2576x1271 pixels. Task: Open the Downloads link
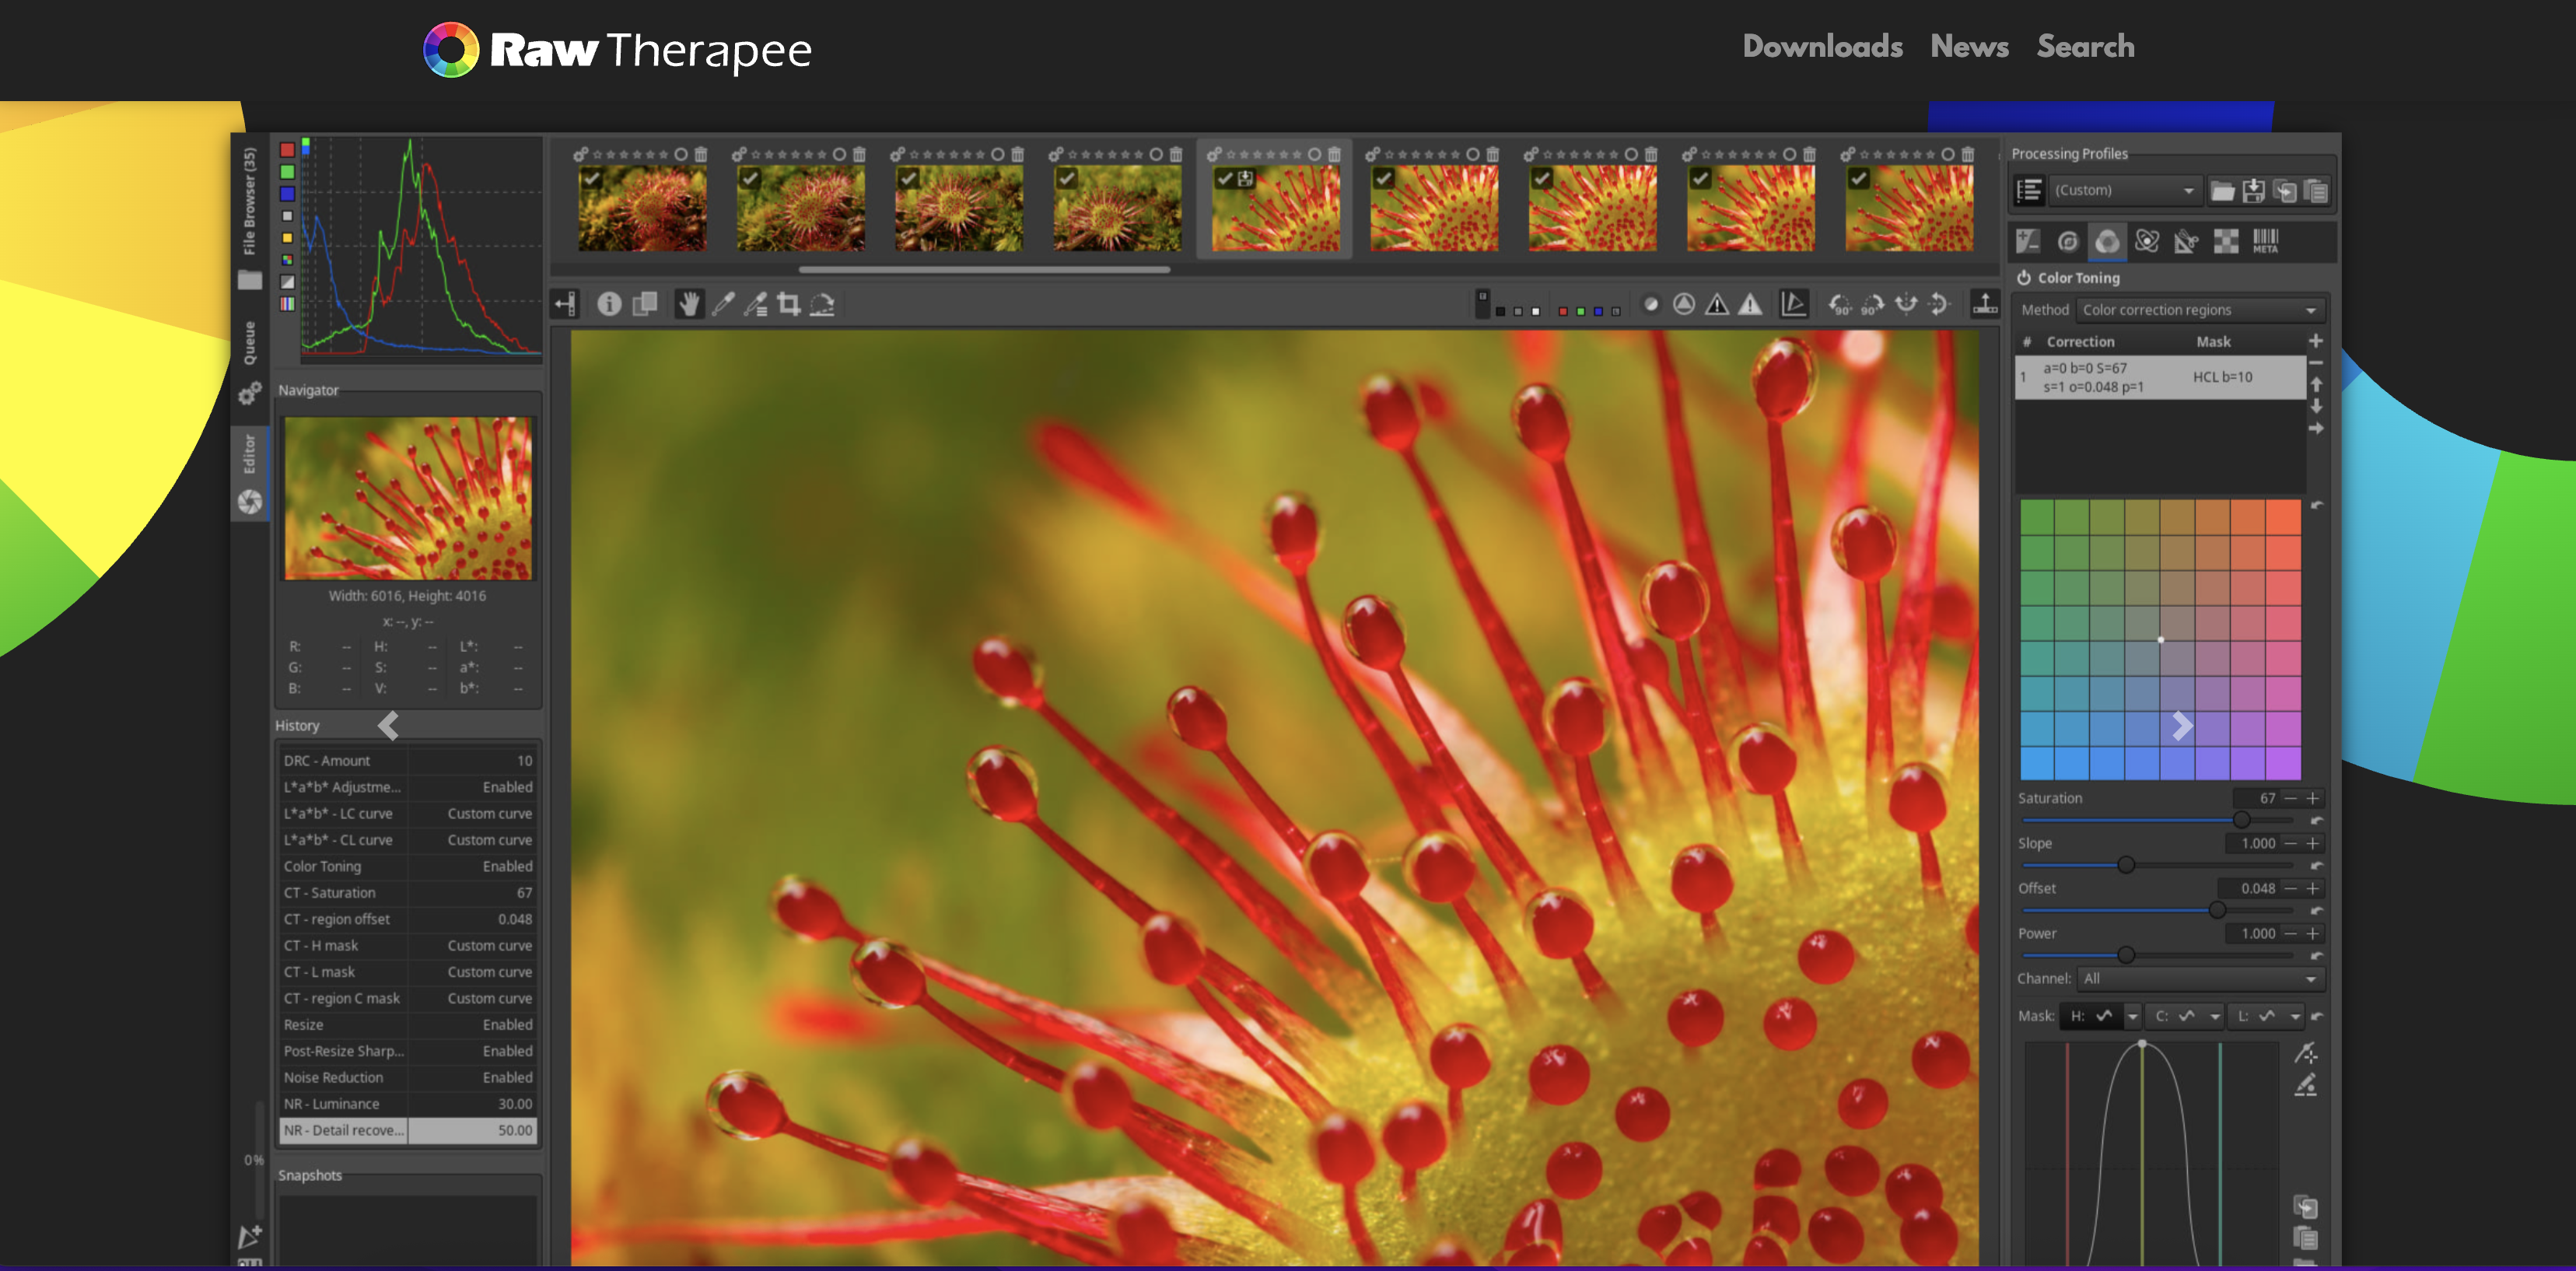point(1822,46)
